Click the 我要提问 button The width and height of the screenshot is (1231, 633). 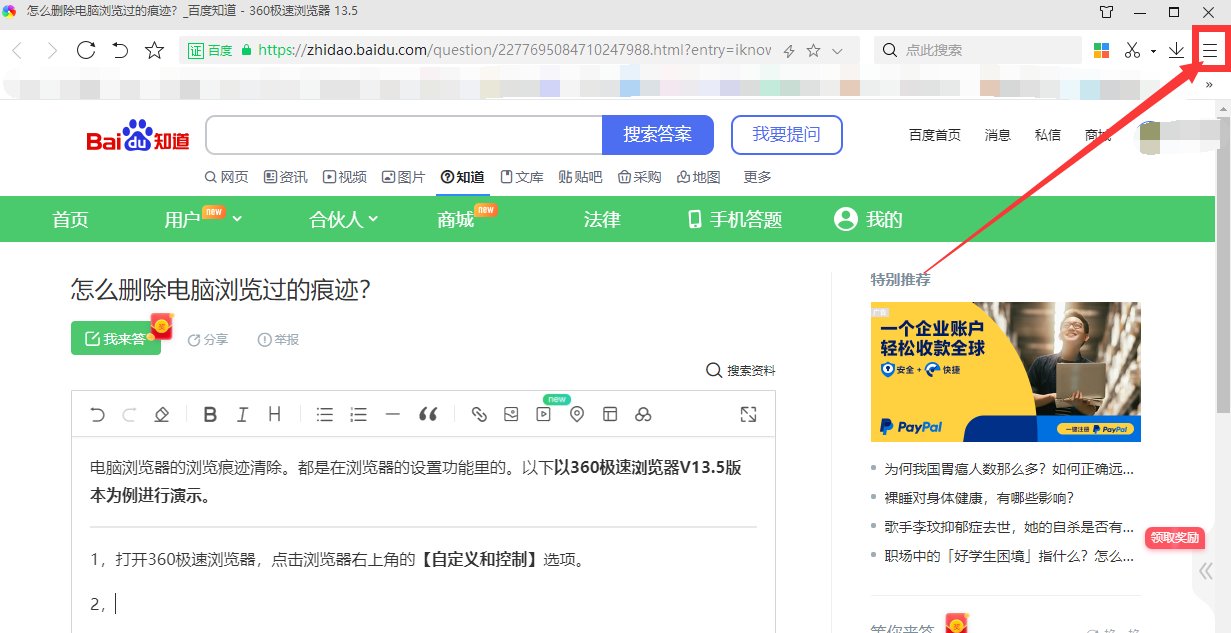point(787,134)
